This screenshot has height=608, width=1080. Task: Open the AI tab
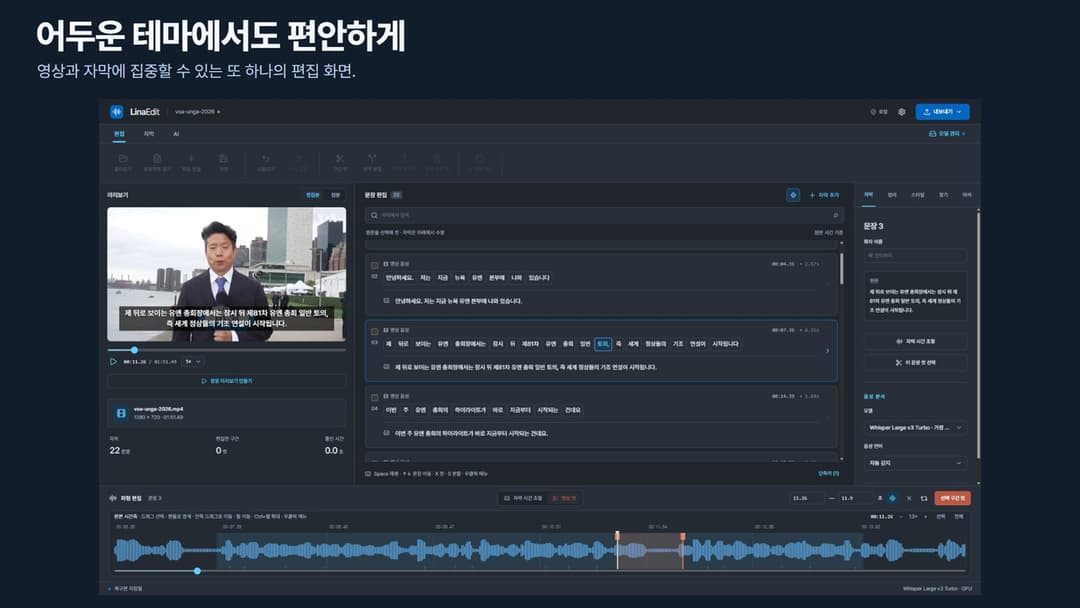(x=176, y=134)
